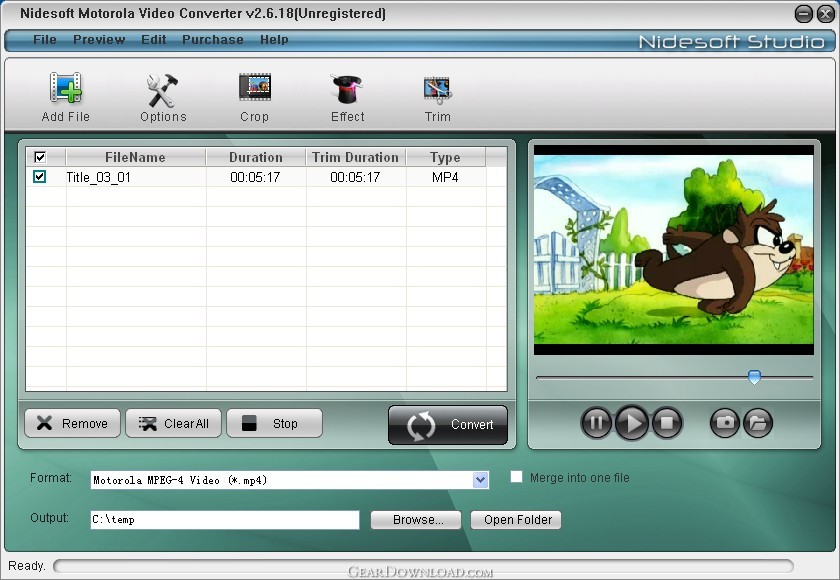840x580 pixels.
Task: Click the Add File toolbar icon
Action: point(66,88)
